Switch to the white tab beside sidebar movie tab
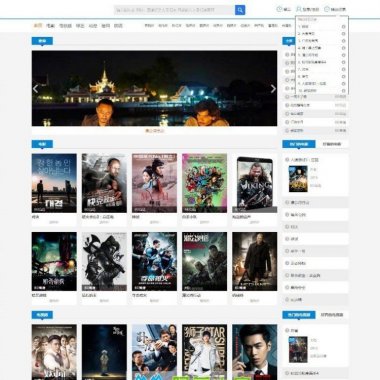This screenshot has width=380, height=380. coord(332,144)
